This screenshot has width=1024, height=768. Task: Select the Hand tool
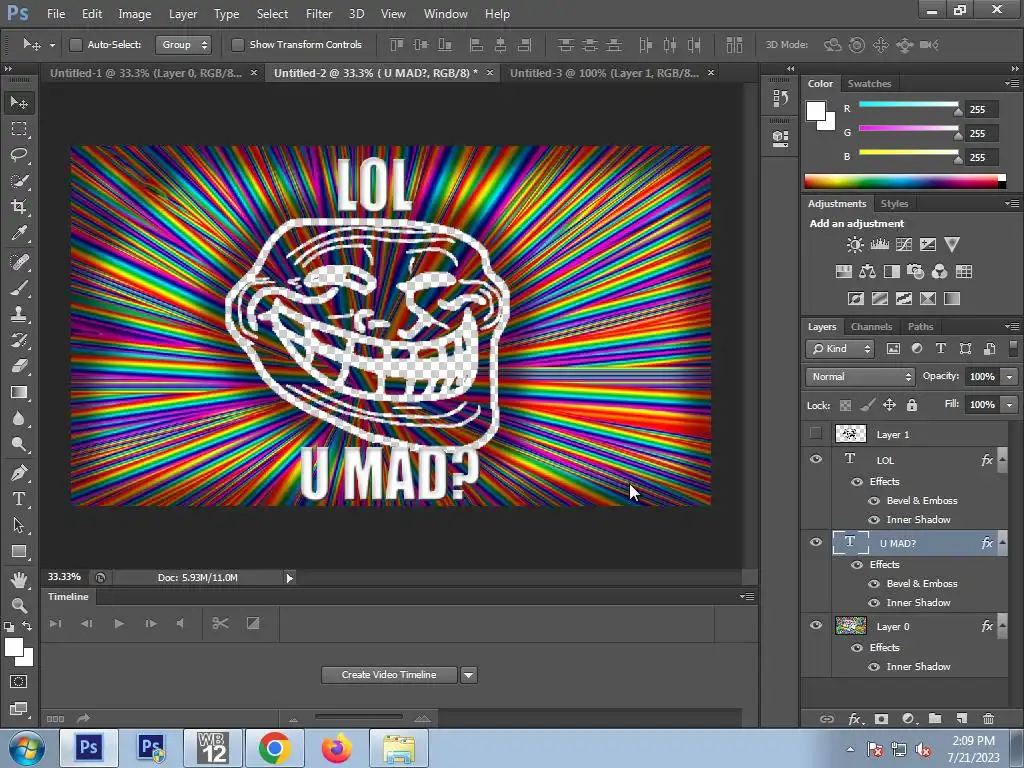[19, 579]
